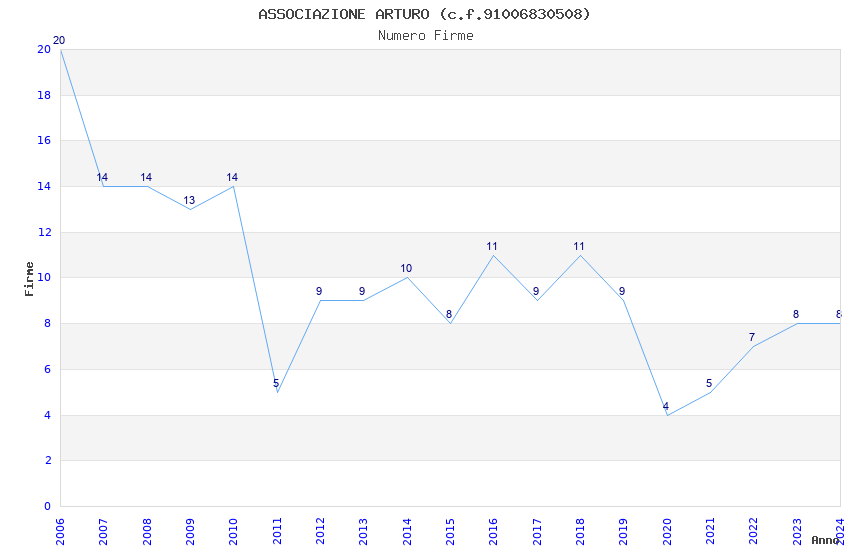Select the data label 9 above 2019
This screenshot has height=550, width=850.
(622, 292)
